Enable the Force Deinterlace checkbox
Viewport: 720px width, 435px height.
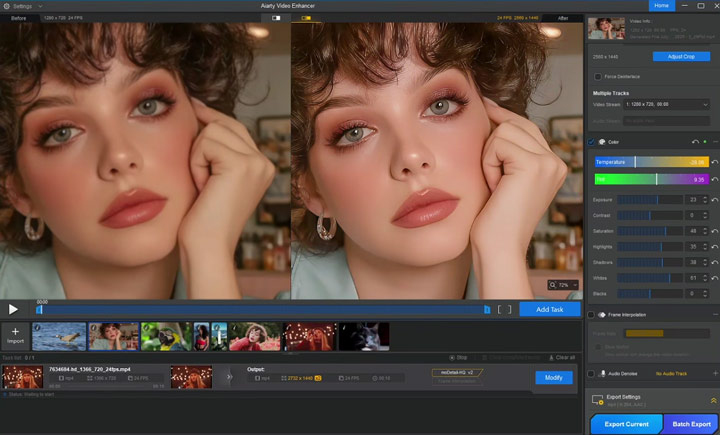click(597, 76)
